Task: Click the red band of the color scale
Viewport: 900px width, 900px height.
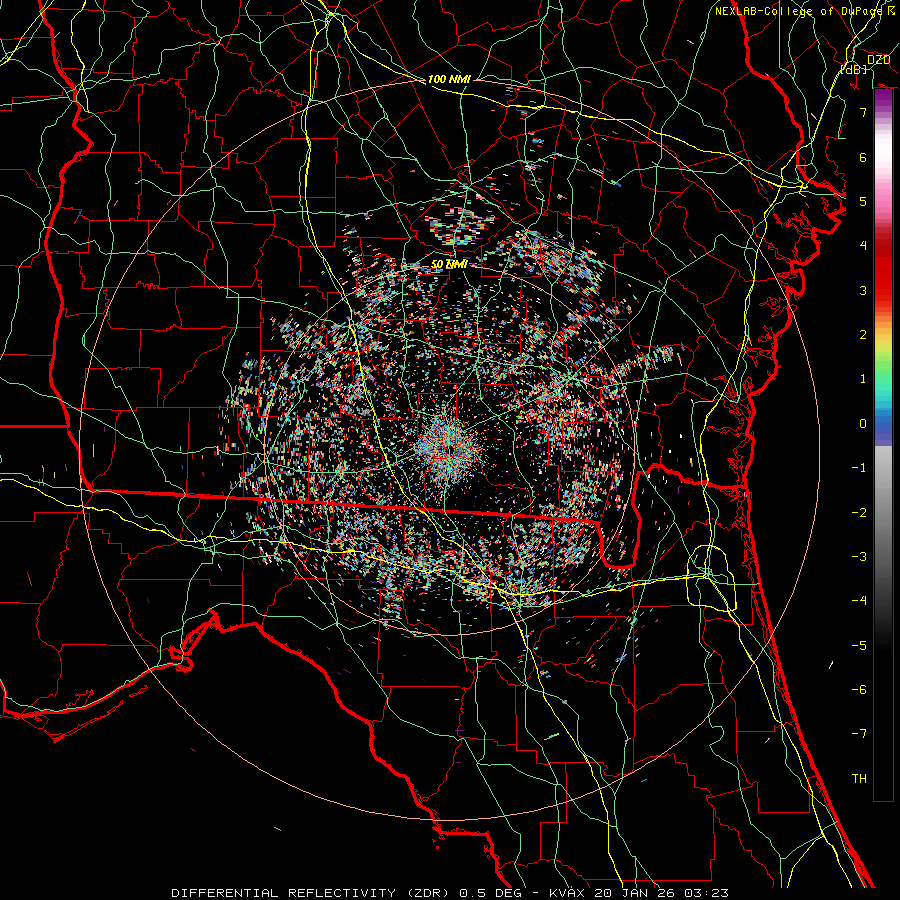Action: (x=883, y=270)
